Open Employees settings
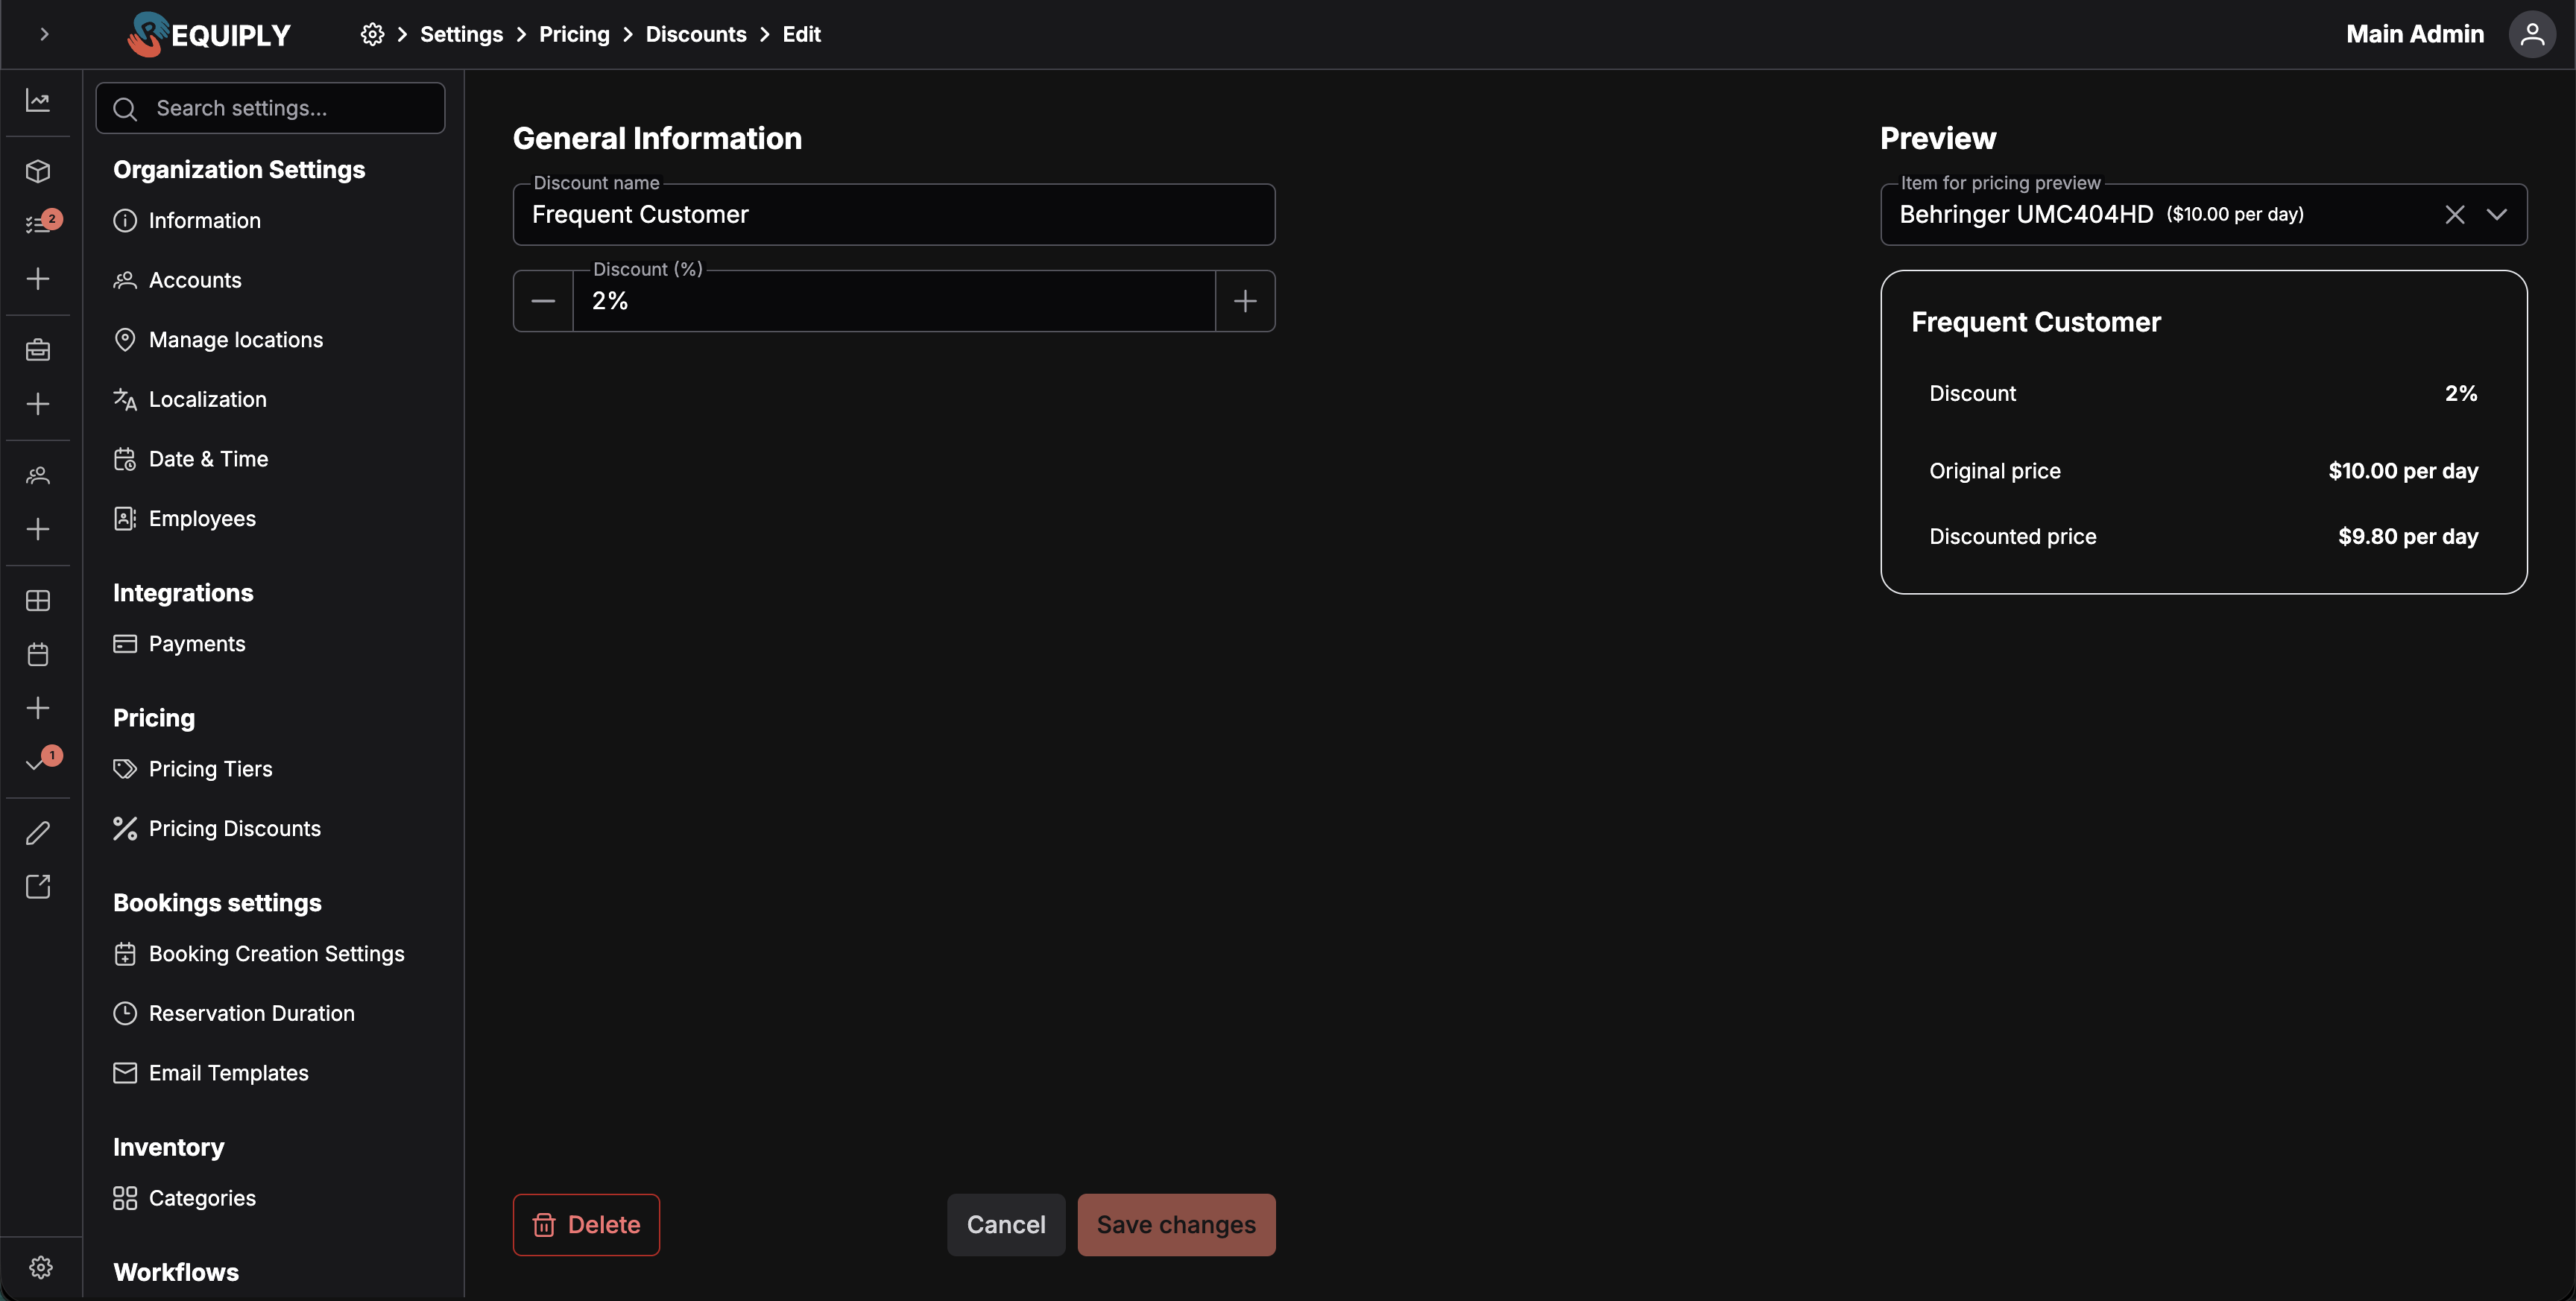 coord(184,518)
